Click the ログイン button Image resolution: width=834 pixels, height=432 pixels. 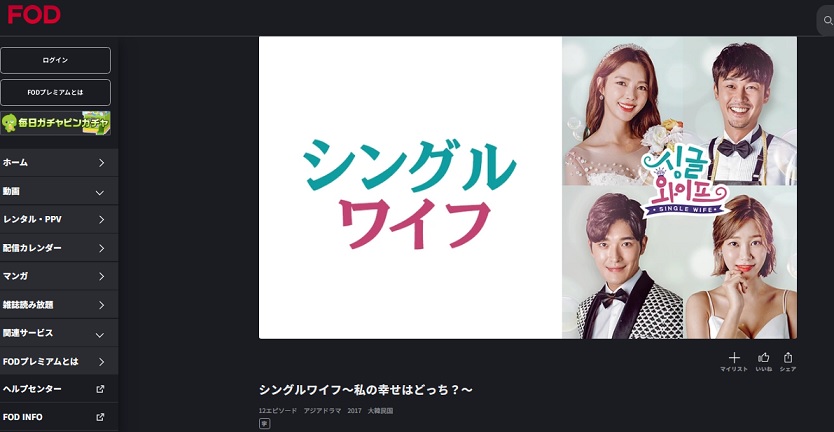pyautogui.click(x=55, y=60)
